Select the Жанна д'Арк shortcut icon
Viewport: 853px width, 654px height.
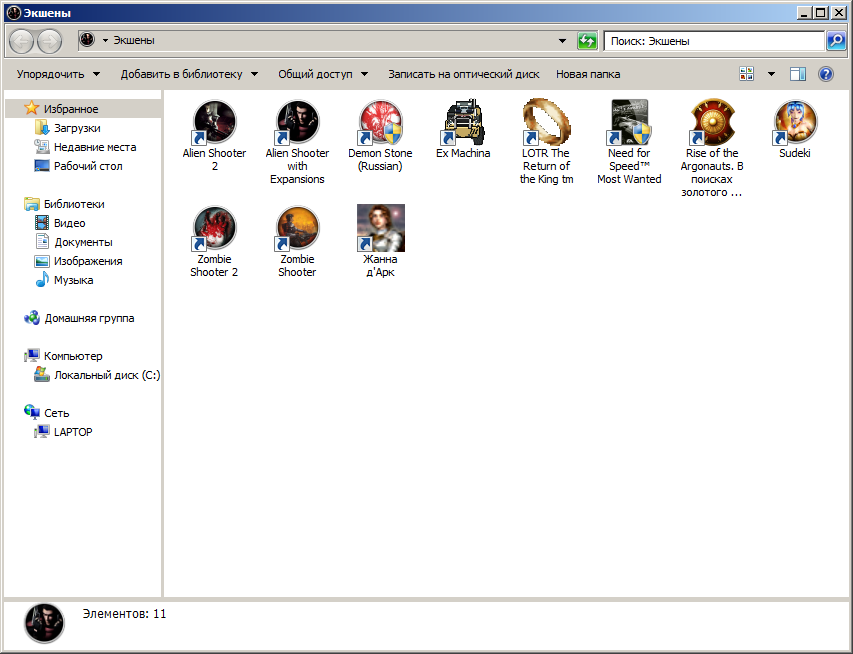tap(380, 228)
